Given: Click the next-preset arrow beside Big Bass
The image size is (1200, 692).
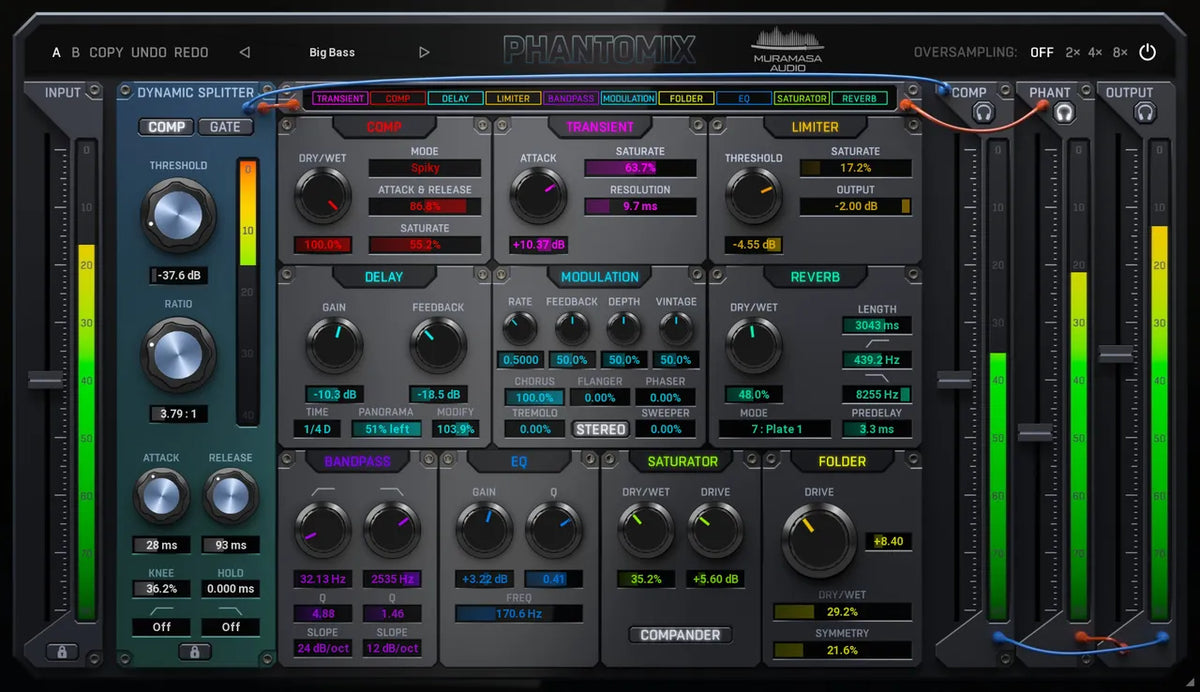Looking at the screenshot, I should (x=422, y=52).
